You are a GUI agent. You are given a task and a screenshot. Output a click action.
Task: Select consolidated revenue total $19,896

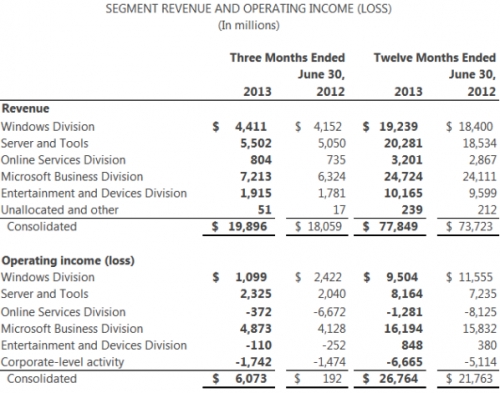pyautogui.click(x=239, y=227)
